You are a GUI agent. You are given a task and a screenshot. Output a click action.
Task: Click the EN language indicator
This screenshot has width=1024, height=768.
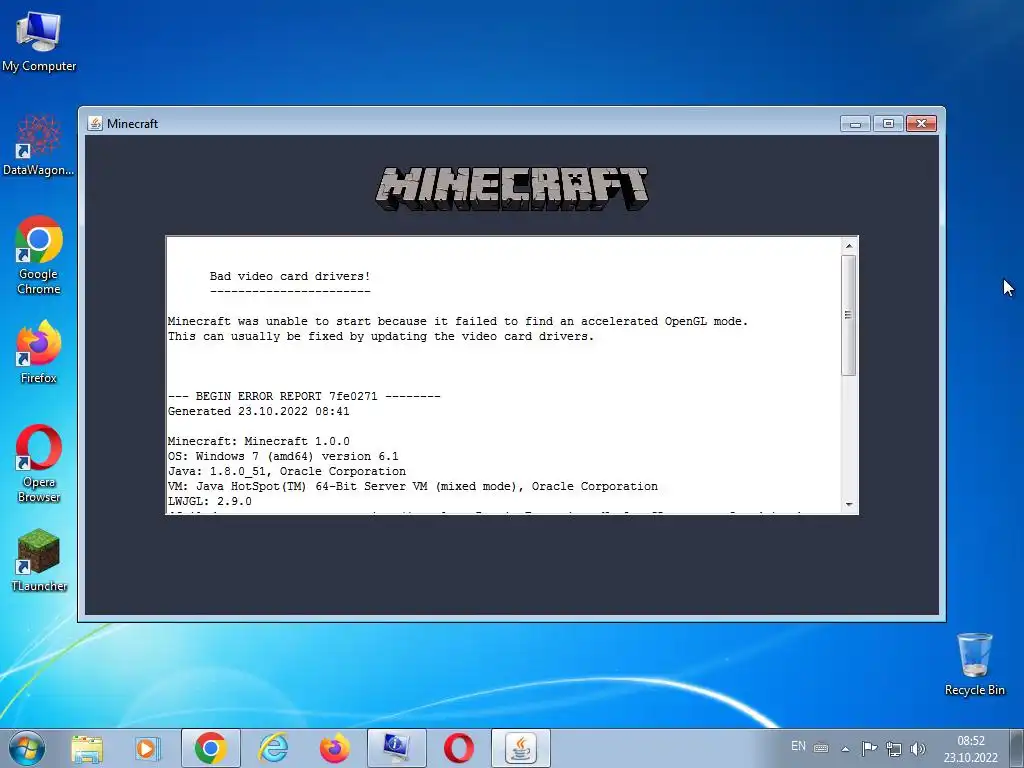click(x=798, y=746)
